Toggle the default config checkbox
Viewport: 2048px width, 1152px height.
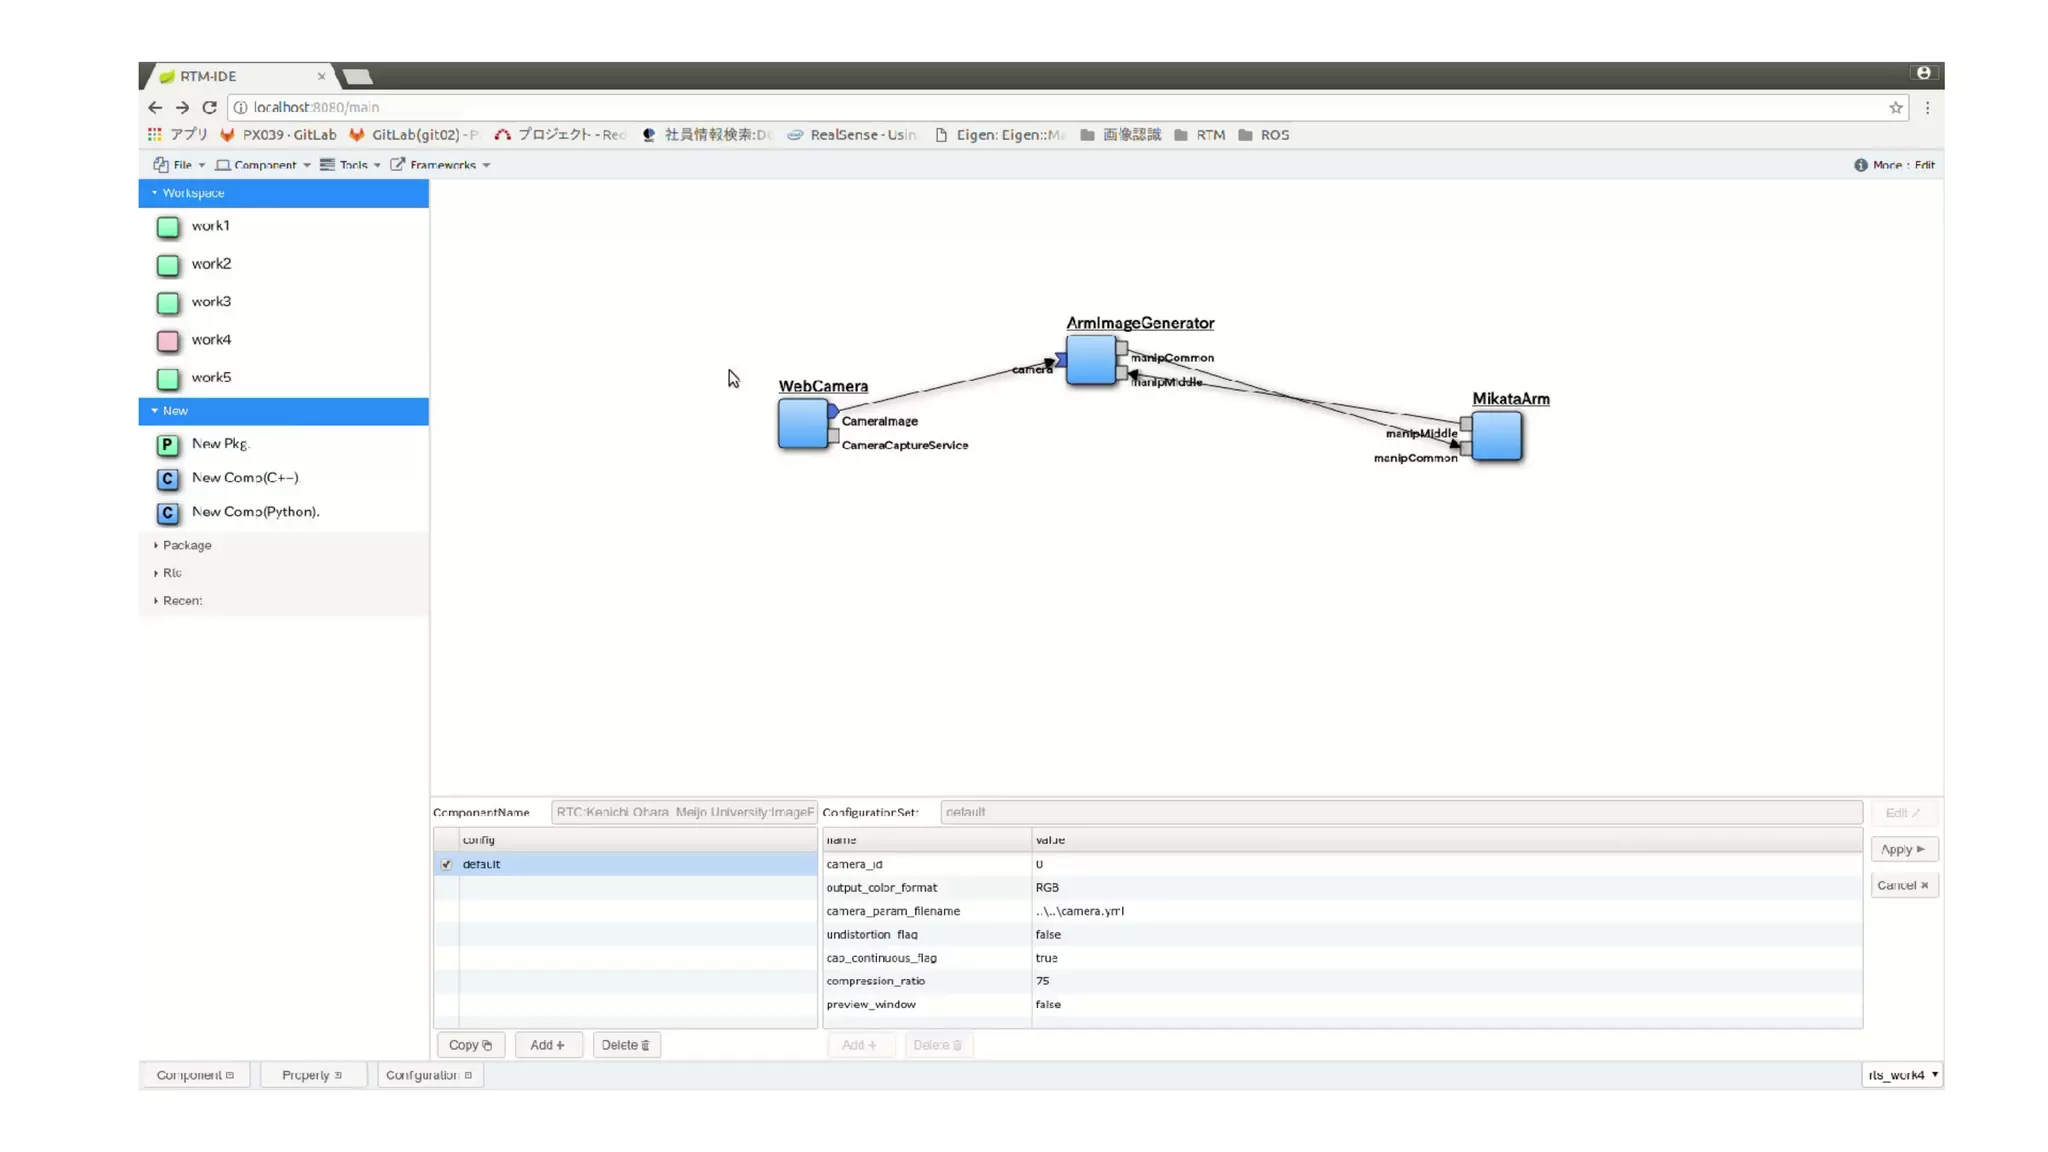pyautogui.click(x=446, y=864)
